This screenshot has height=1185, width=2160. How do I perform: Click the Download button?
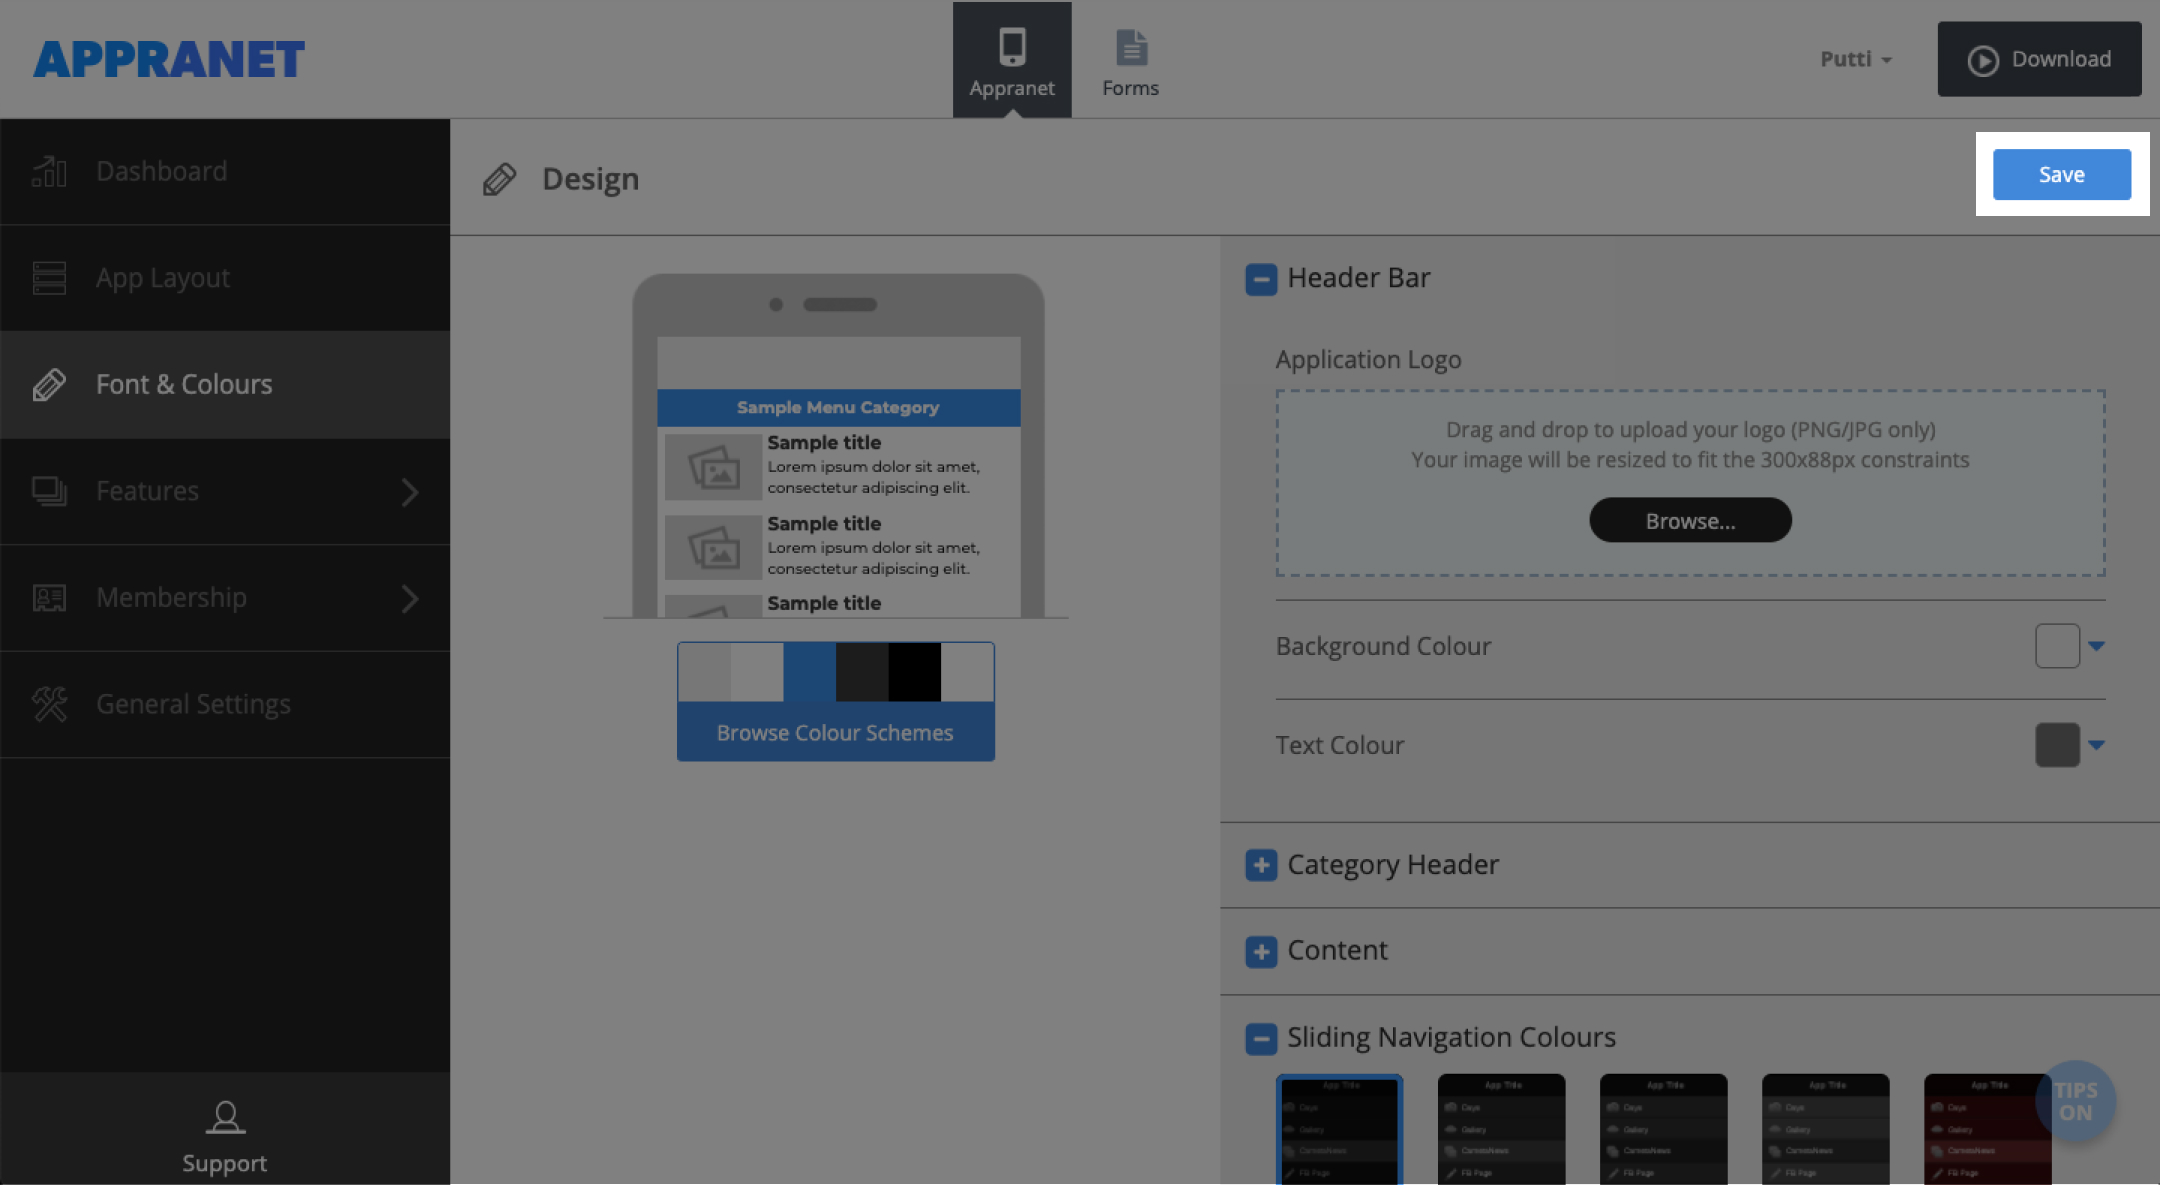(2039, 59)
